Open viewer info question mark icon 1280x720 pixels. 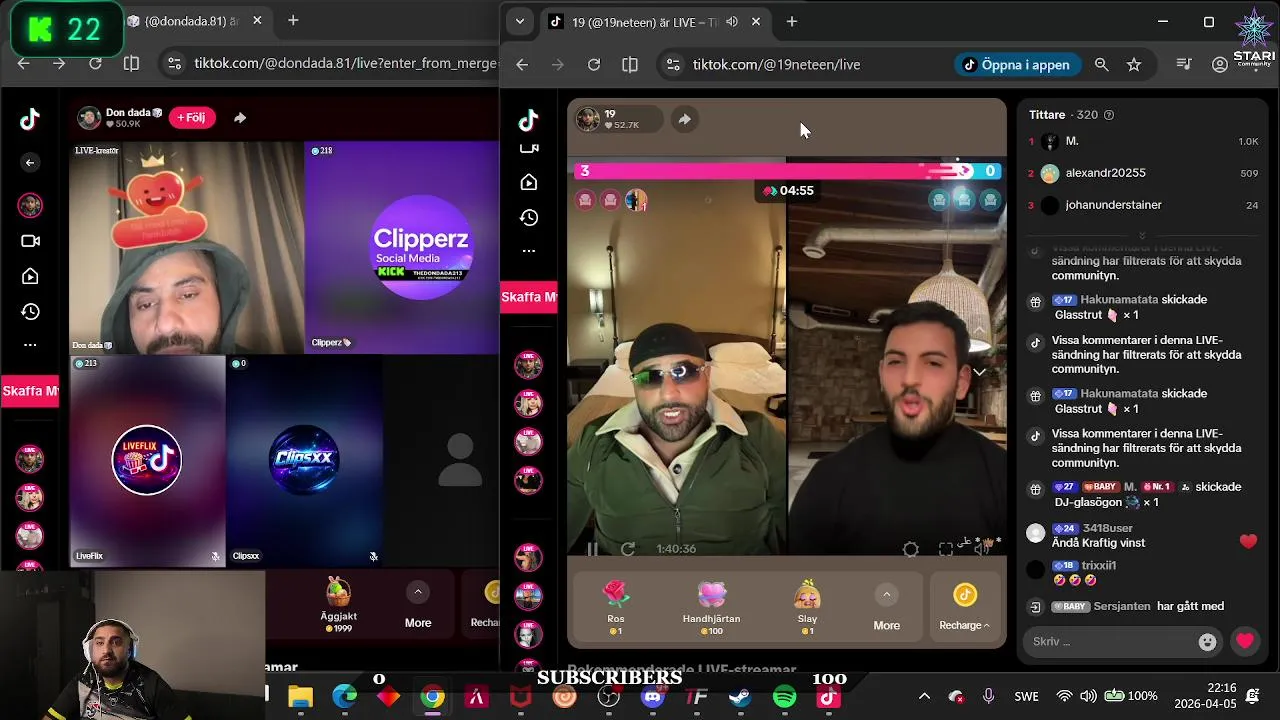point(1108,115)
